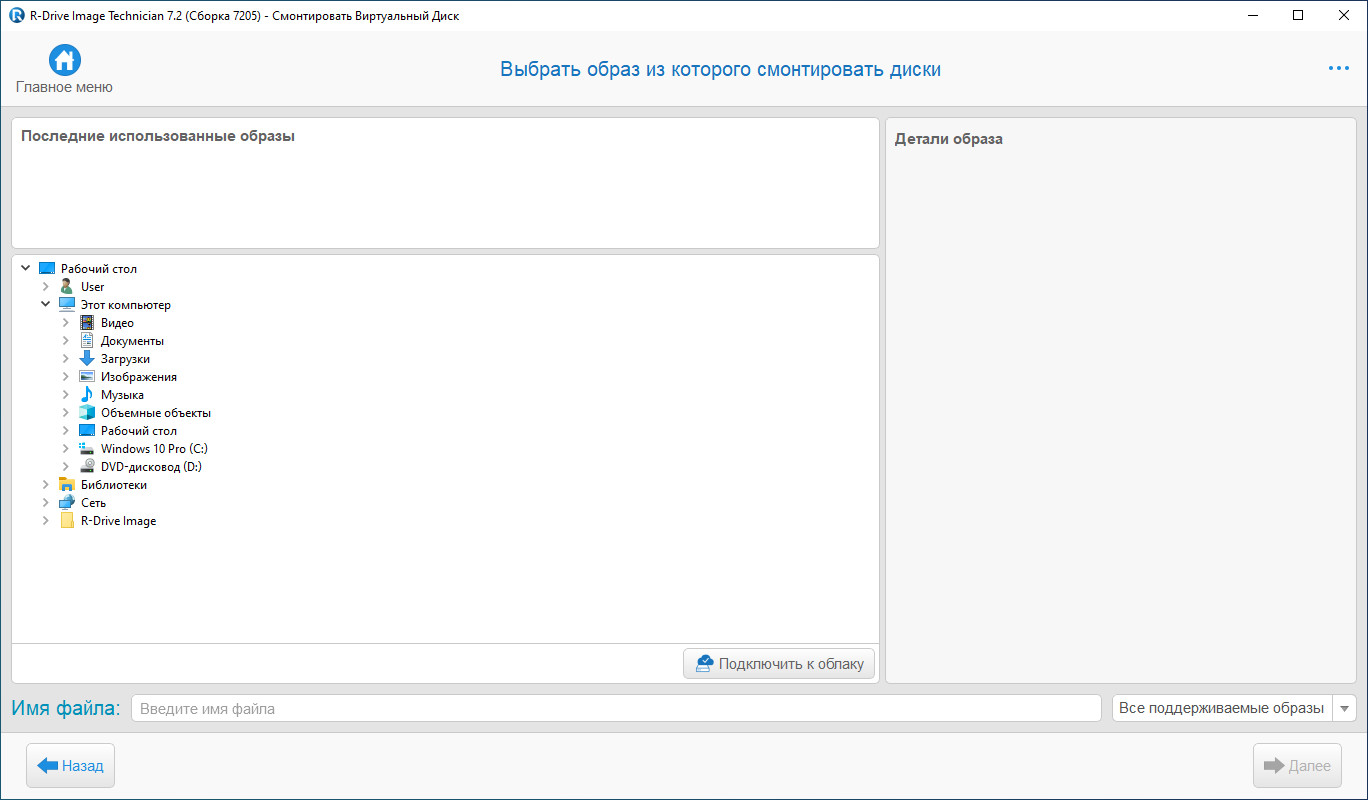This screenshot has width=1368, height=800.
Task: Select the Загрузки tree row
Action: 445,359
